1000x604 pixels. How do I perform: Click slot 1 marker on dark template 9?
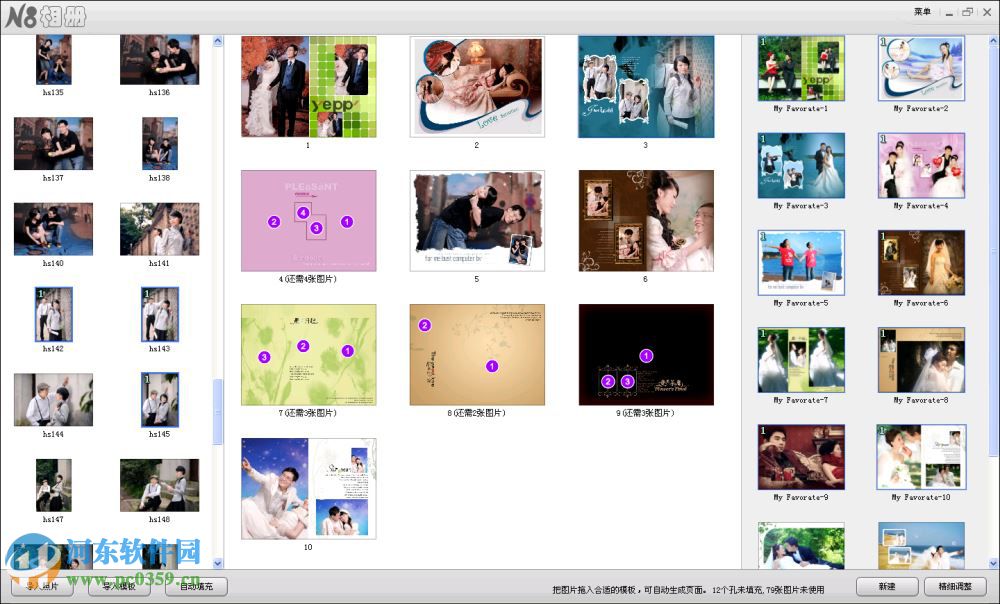click(x=647, y=354)
